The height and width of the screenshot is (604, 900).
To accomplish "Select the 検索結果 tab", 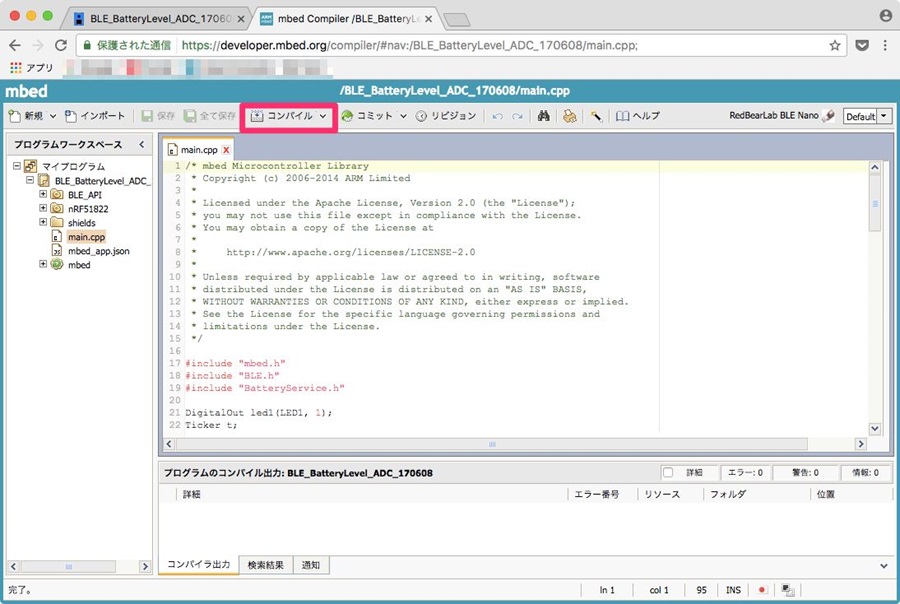I will coord(266,565).
